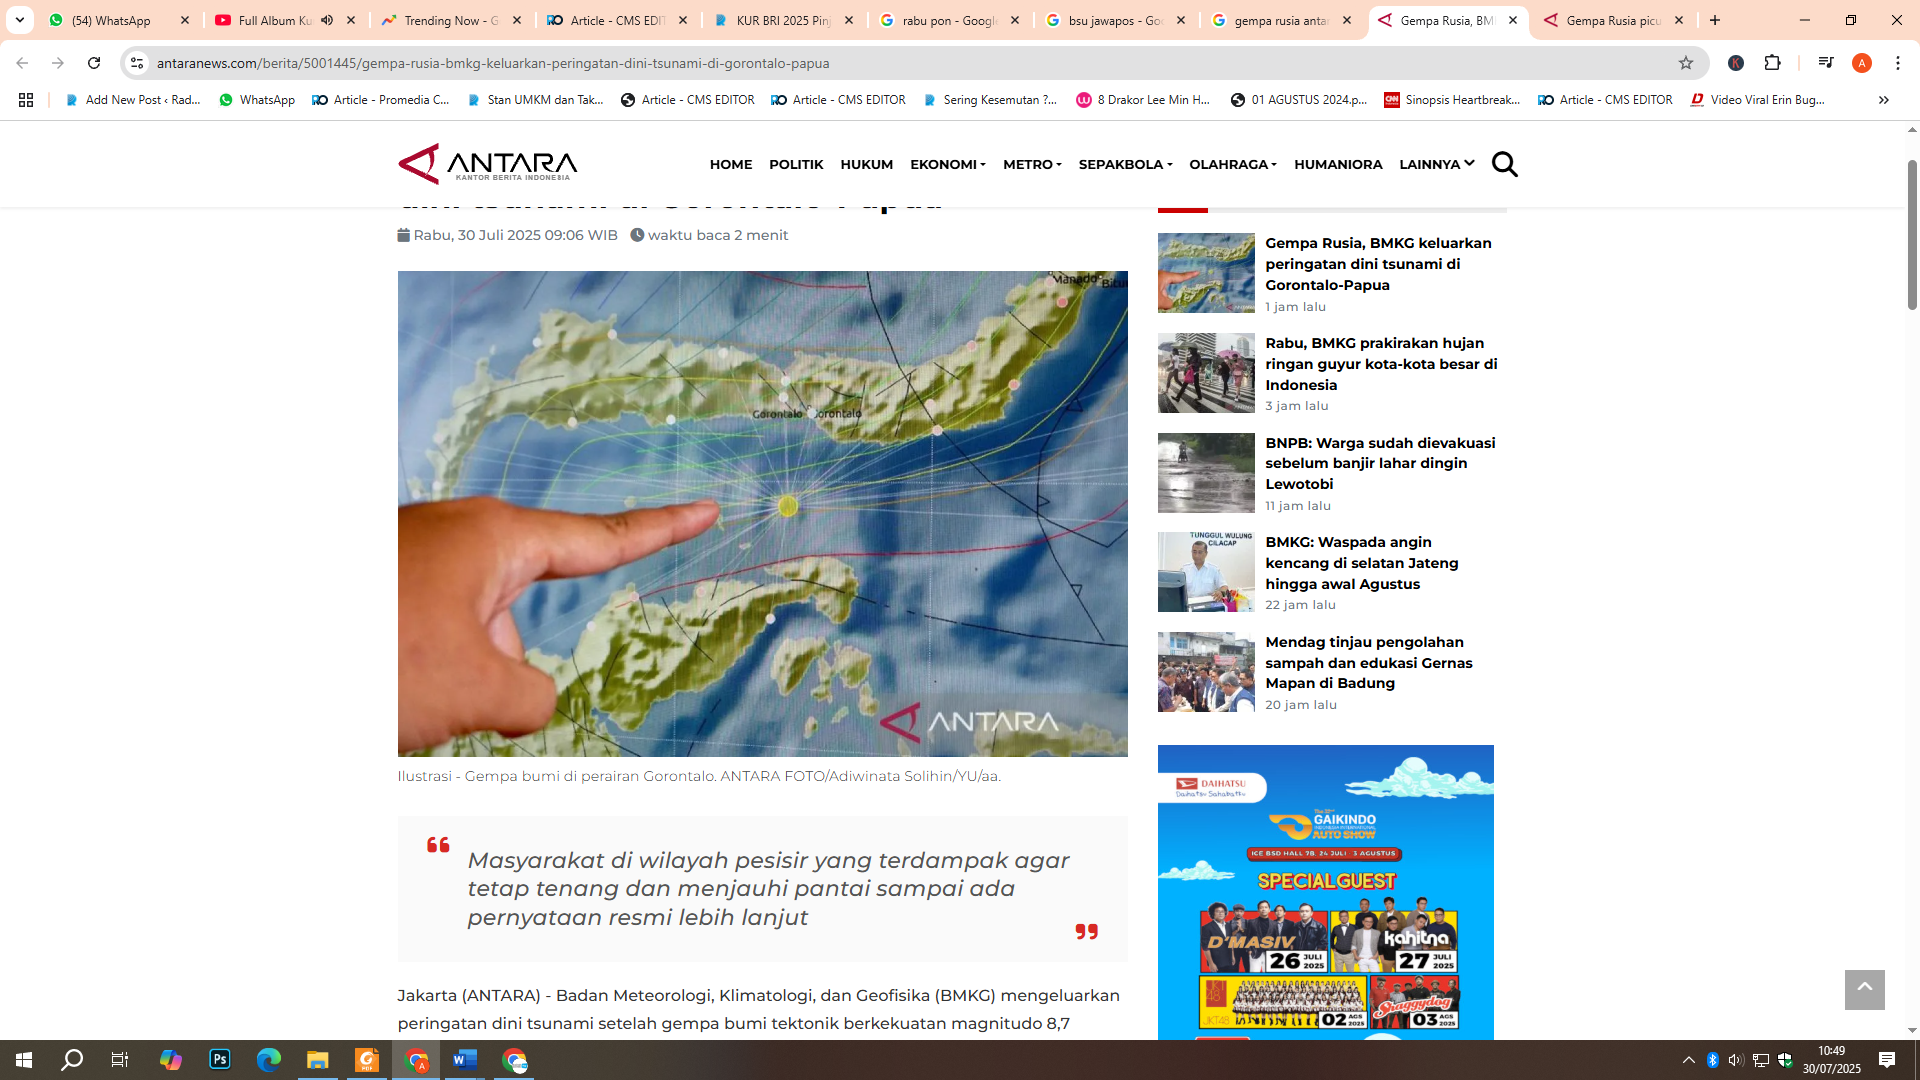Open article Gempa Rusia BMKG peringatan dini

point(1378,264)
